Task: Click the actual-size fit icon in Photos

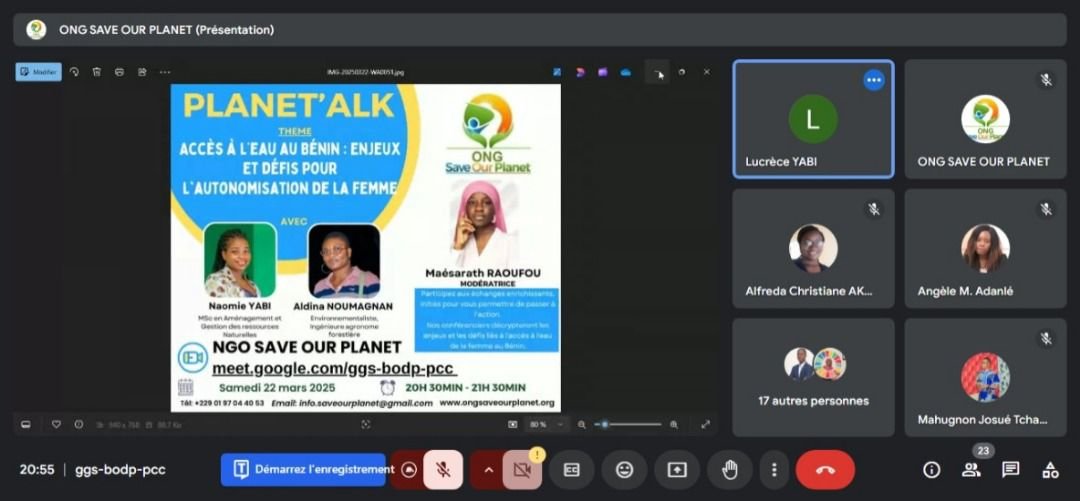Action: (512, 425)
